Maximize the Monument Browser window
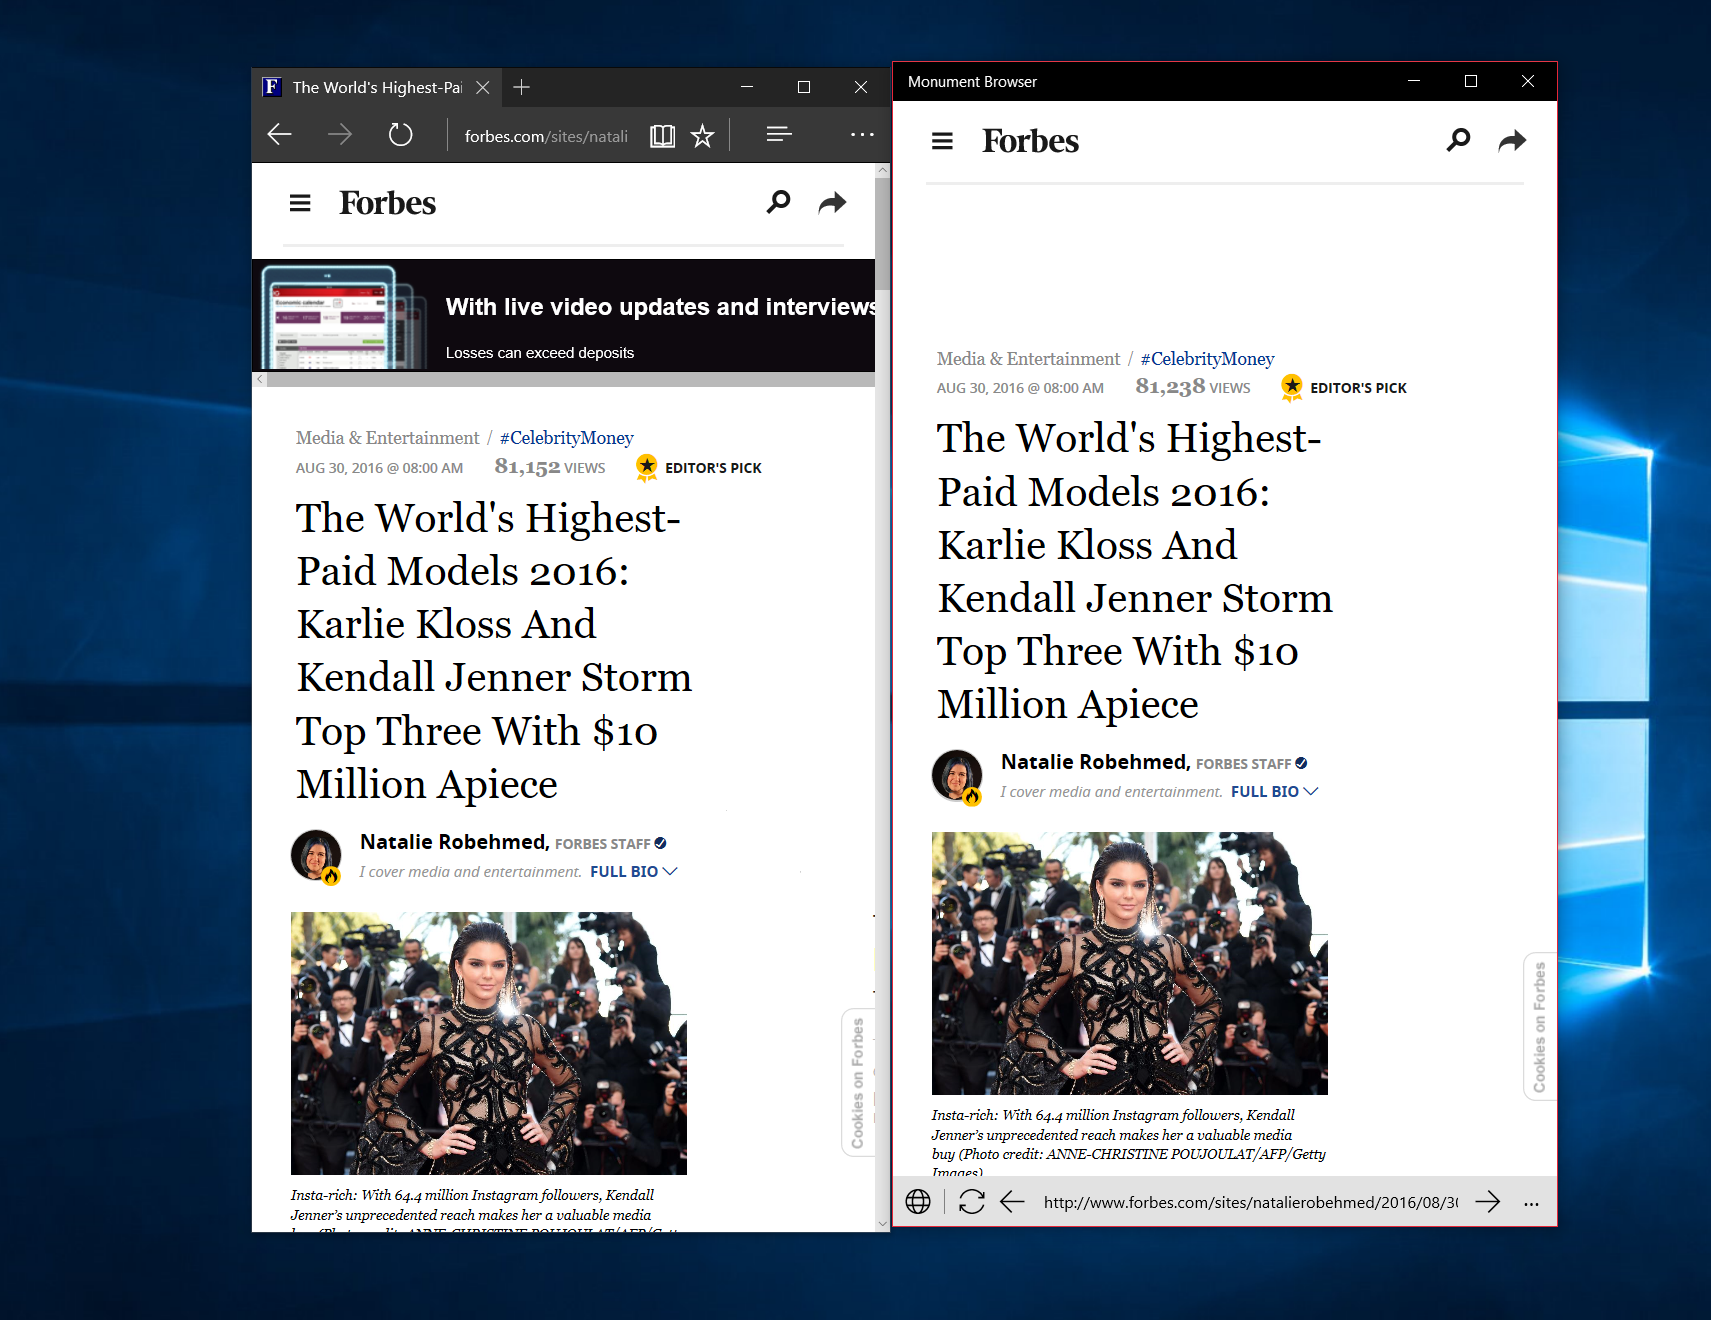 coord(1471,81)
